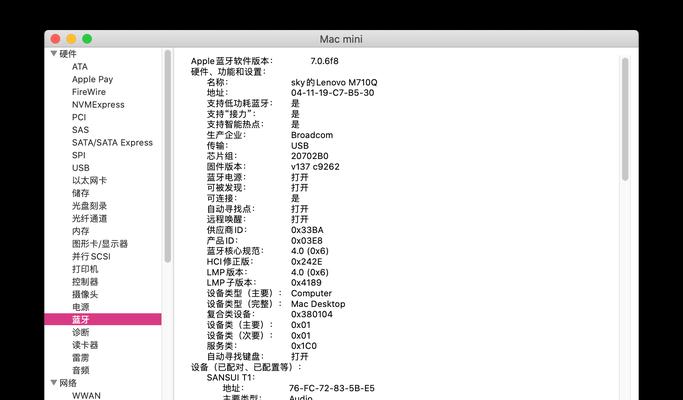Select 光盘刻录 in the sidebar
This screenshot has width=683, height=400.
pos(89,206)
